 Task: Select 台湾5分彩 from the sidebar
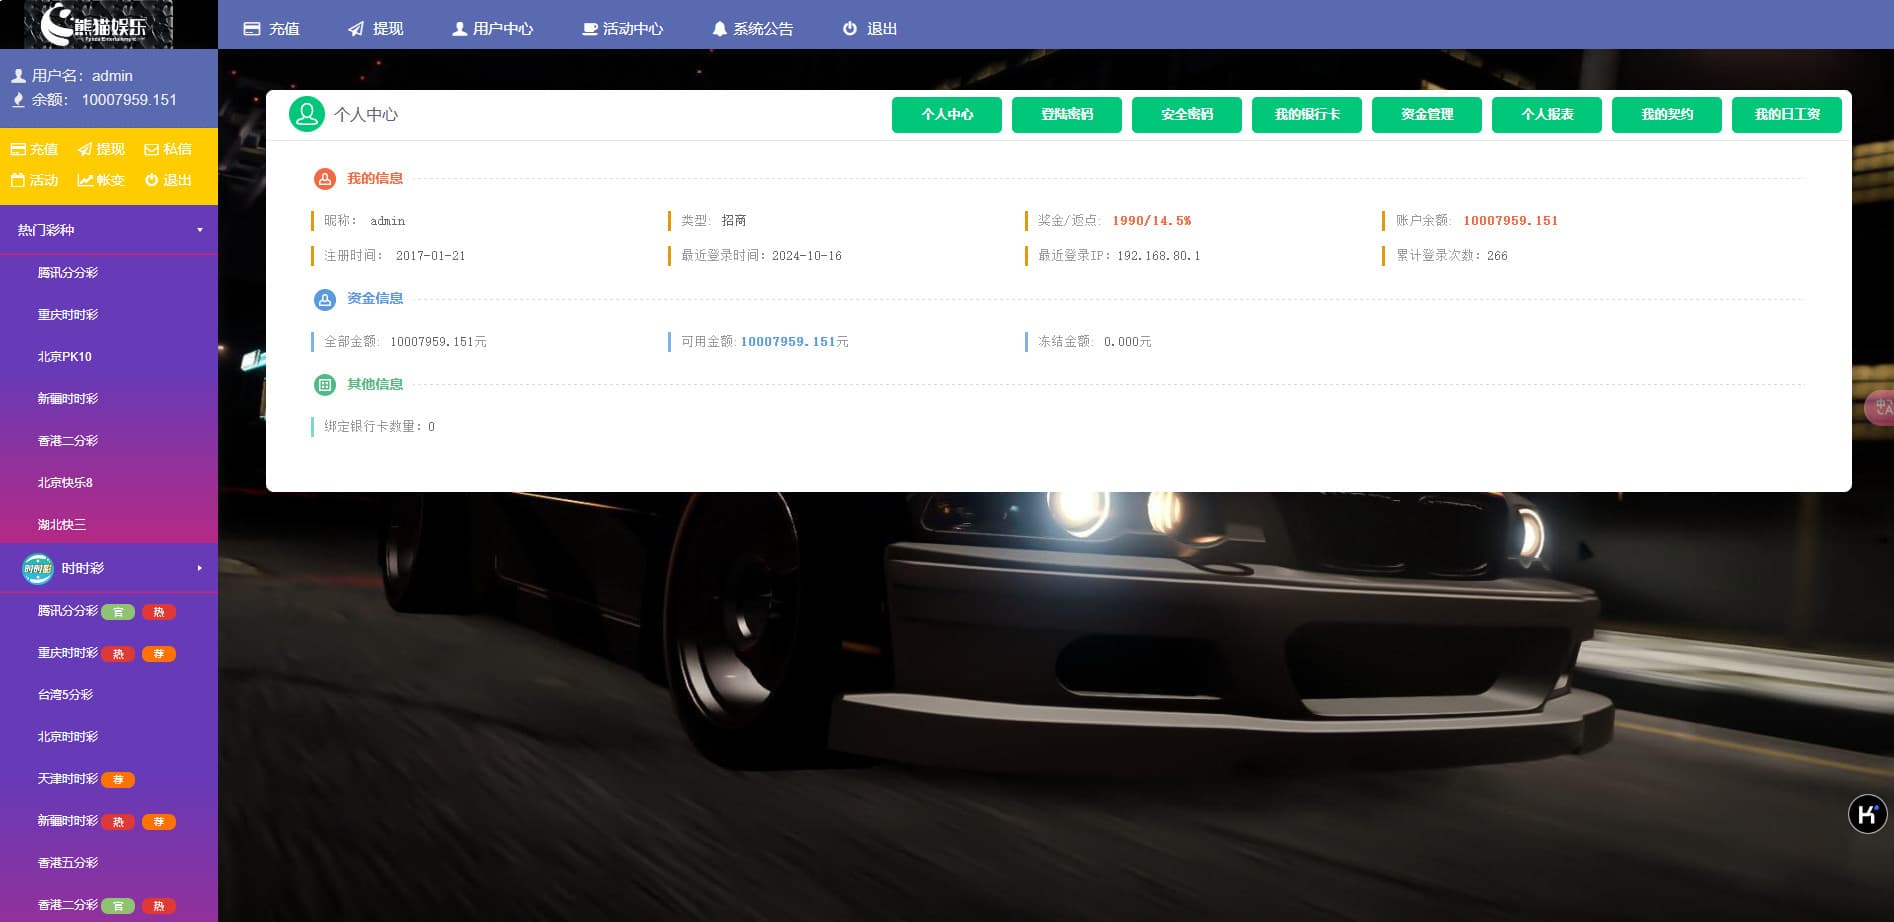66,695
